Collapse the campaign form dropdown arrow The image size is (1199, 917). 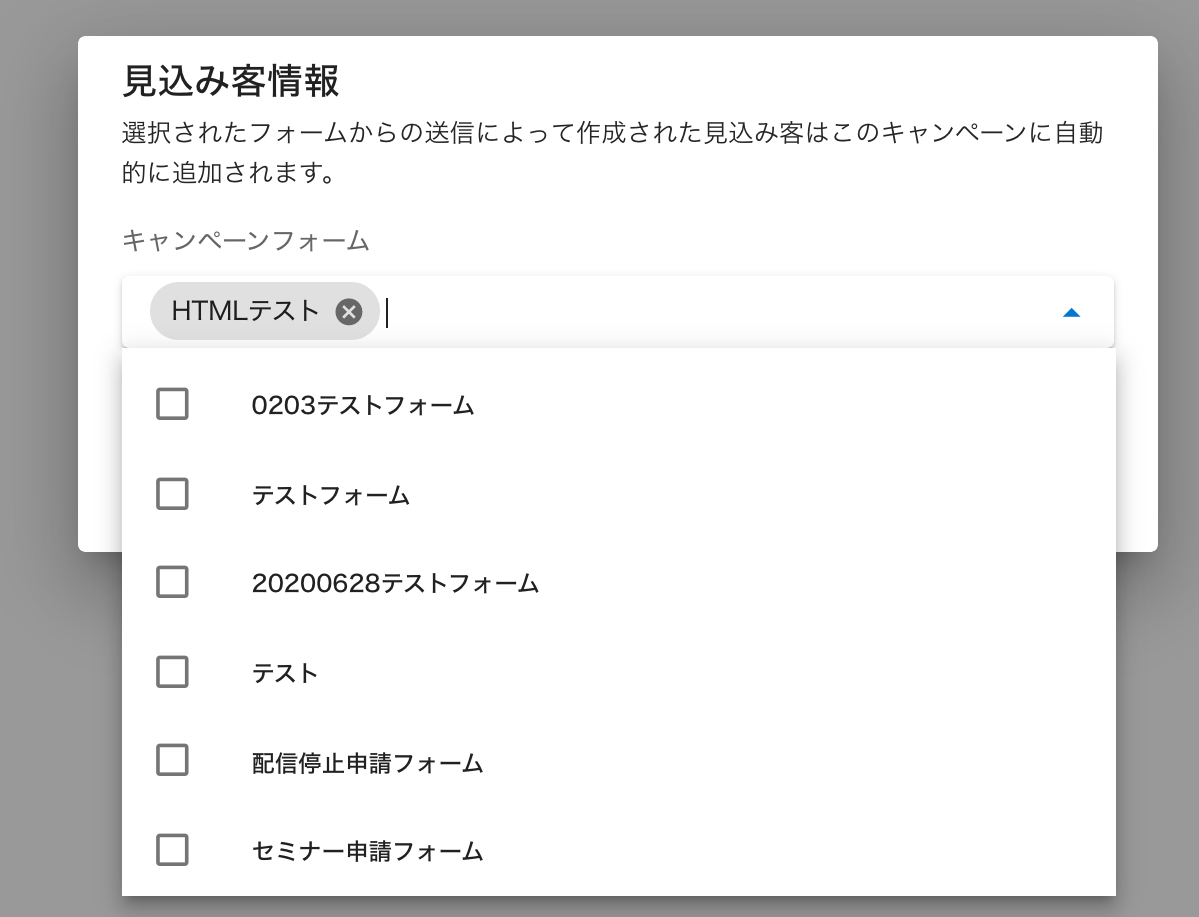coord(1071,313)
